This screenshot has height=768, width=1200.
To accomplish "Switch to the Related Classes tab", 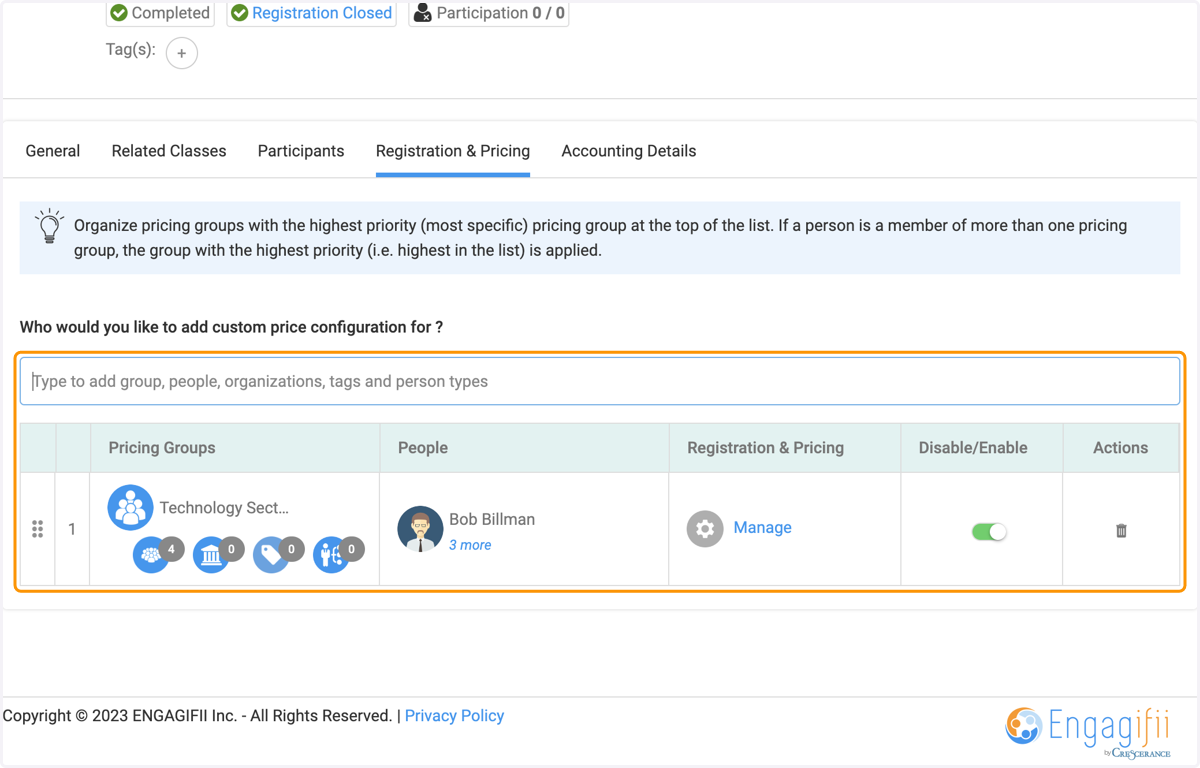I will 169,151.
